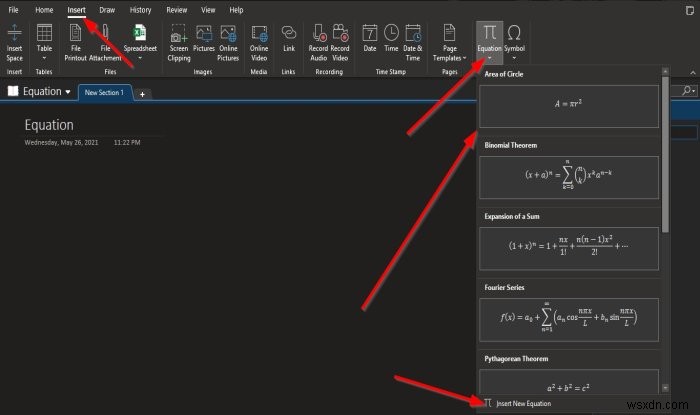
Task: Add a new section with plus tab
Action: [142, 94]
